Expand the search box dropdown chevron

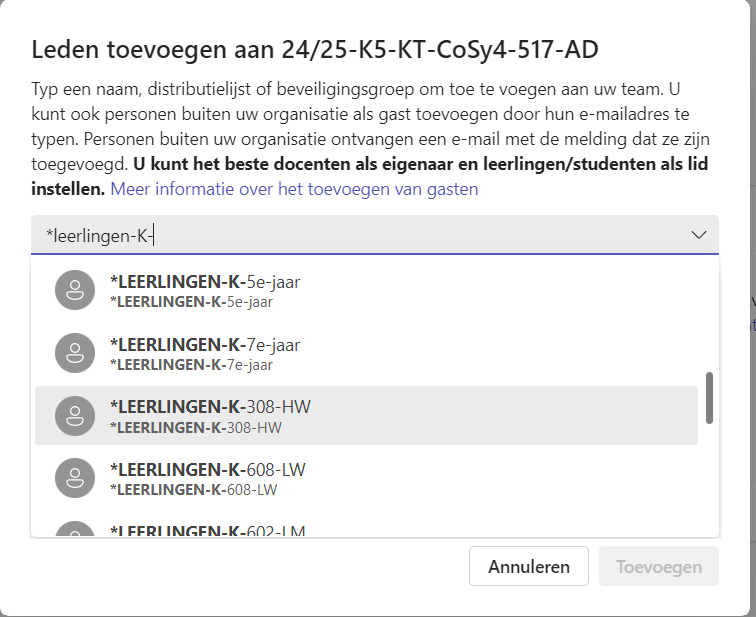[x=699, y=235]
